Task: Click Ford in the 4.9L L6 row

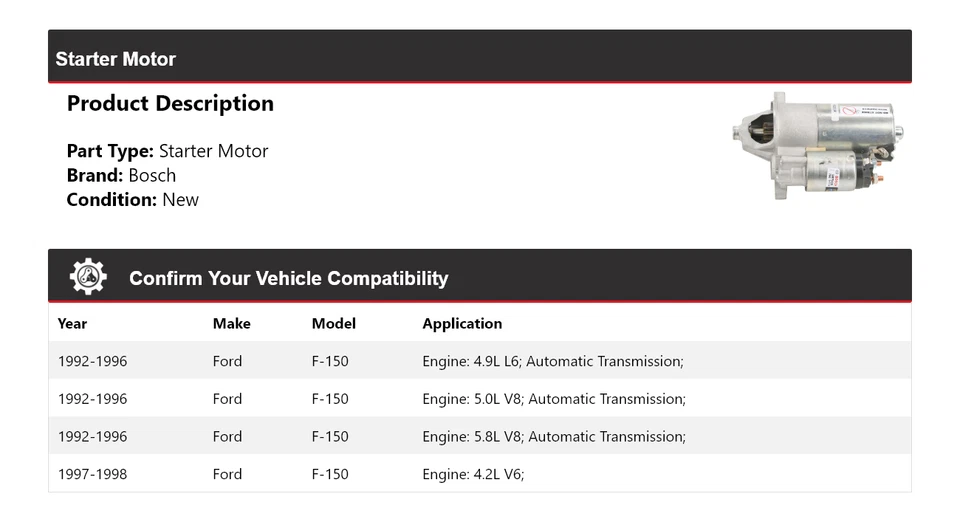Action: tap(227, 361)
